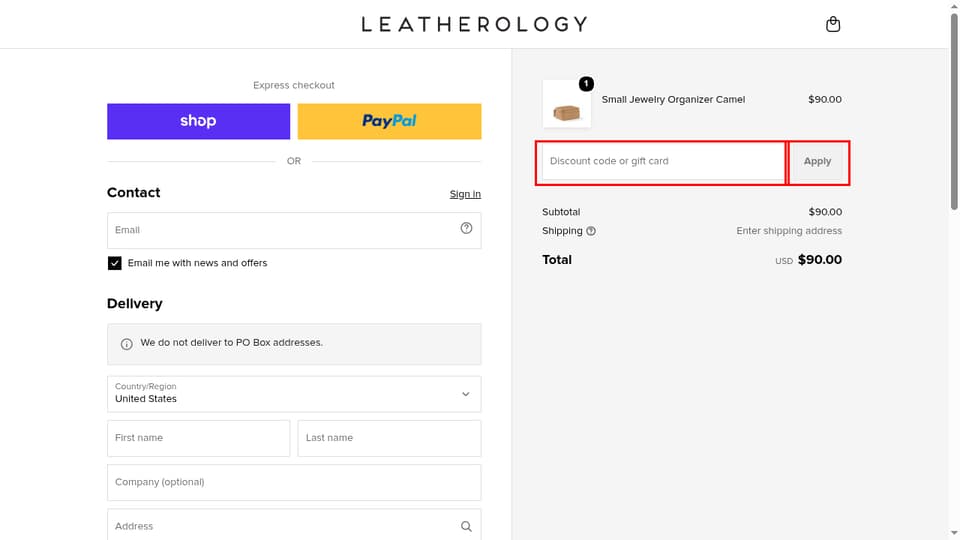This screenshot has height=540, width=960.
Task: Pay with PayPal express checkout button
Action: (389, 121)
